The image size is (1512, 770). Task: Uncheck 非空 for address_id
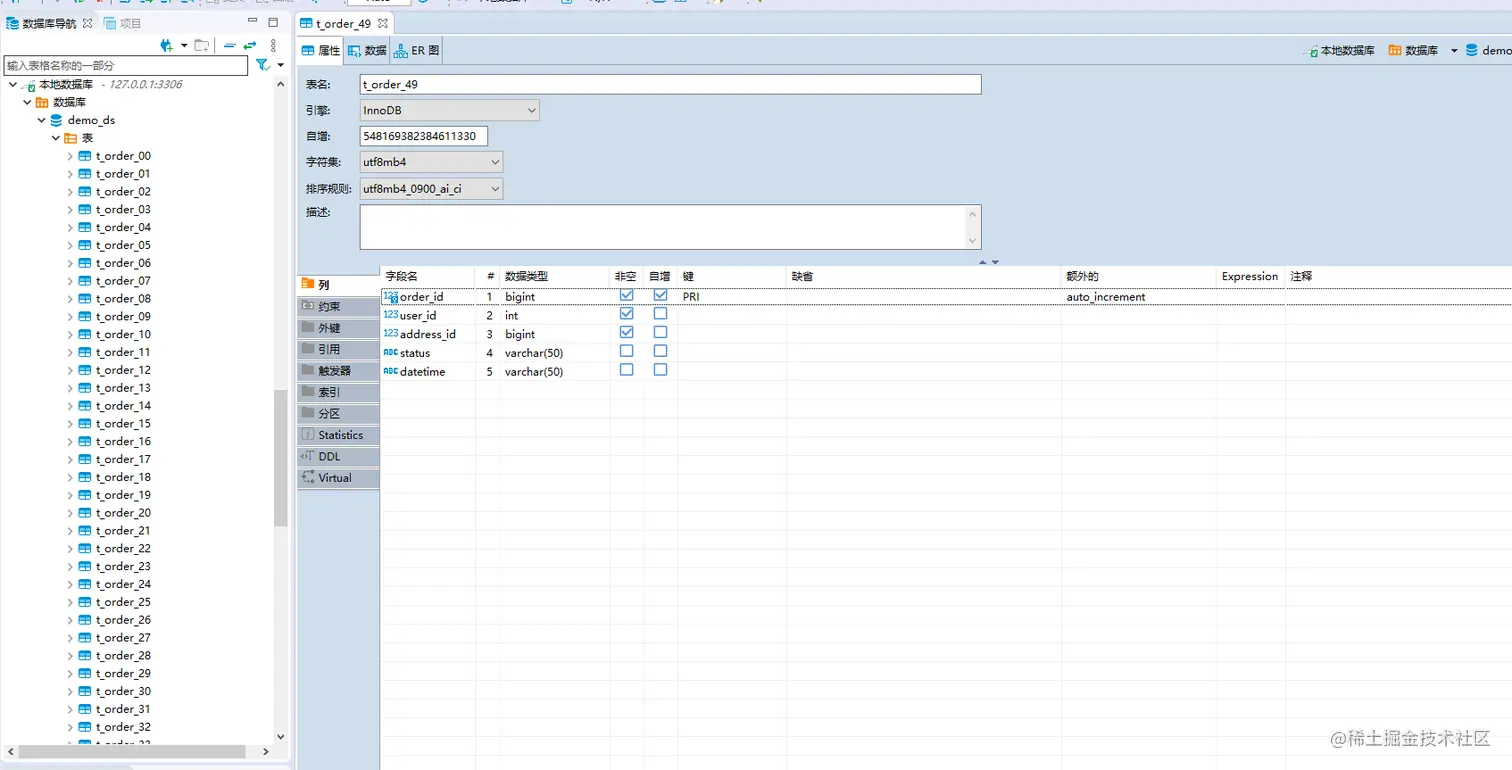(627, 333)
